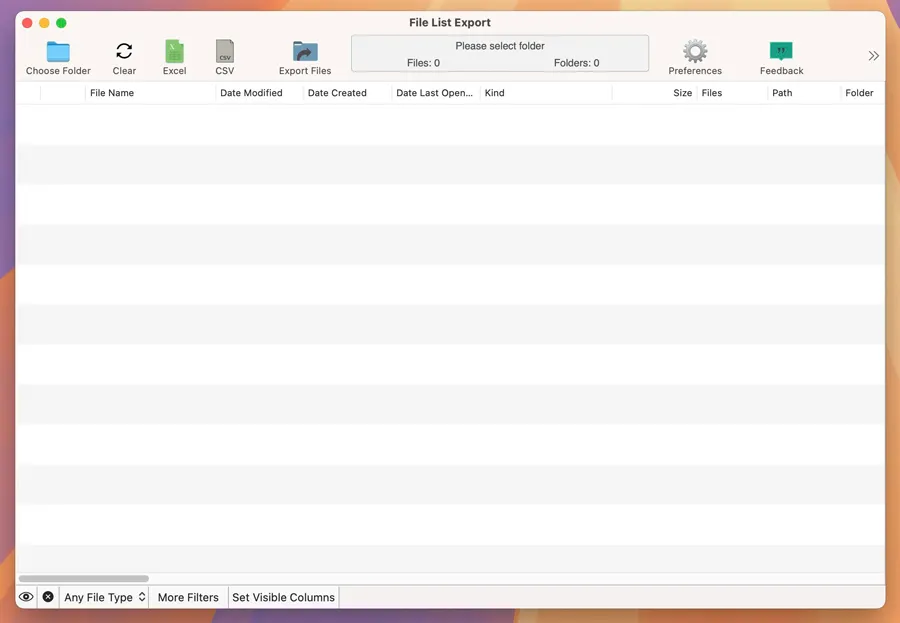
Task: Export list to Excel
Action: [x=174, y=52]
